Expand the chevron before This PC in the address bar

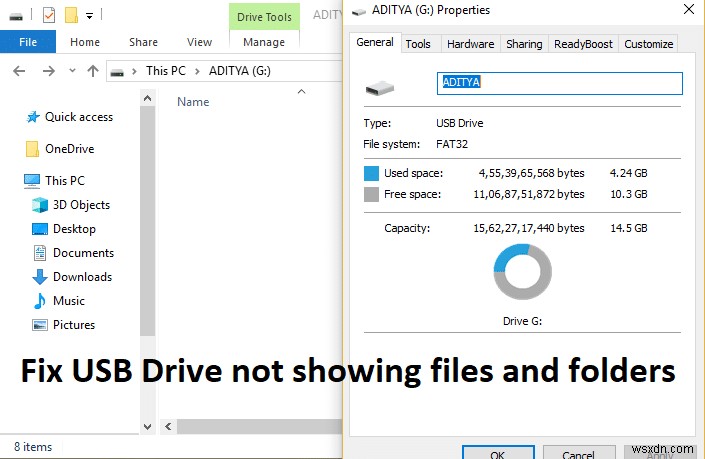134,71
